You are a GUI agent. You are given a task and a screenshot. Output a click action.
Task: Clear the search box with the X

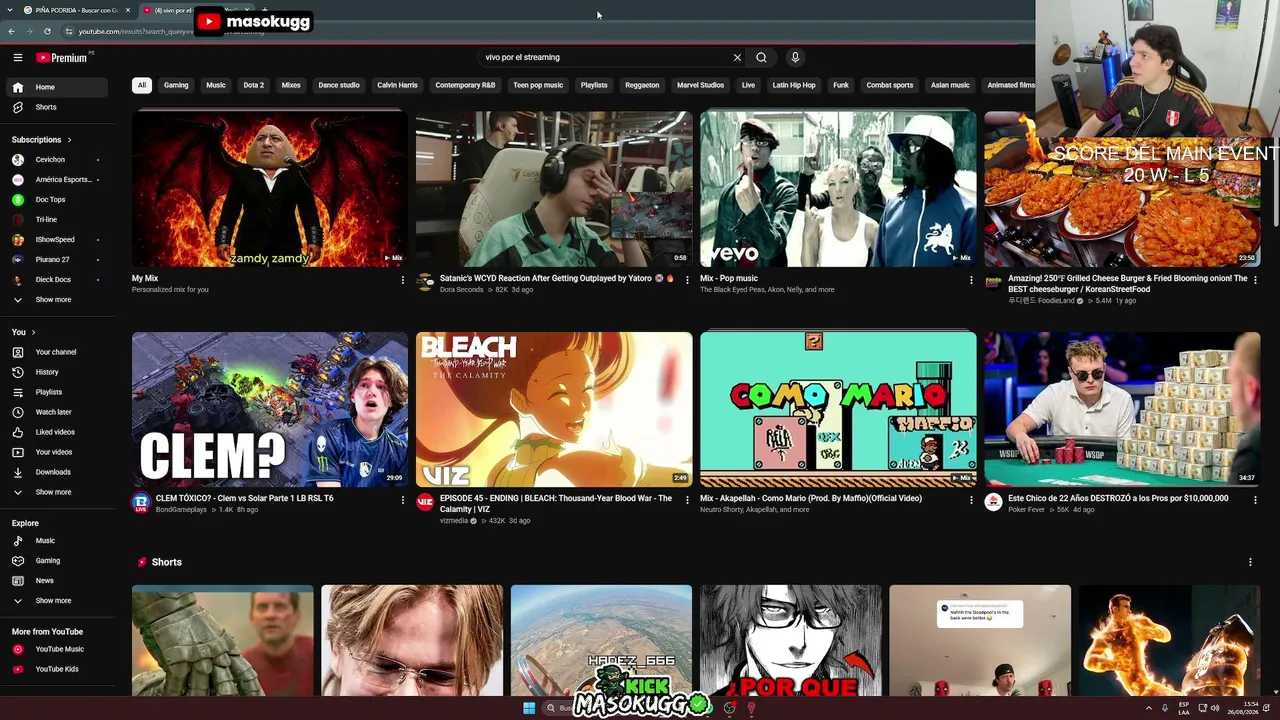click(x=737, y=57)
